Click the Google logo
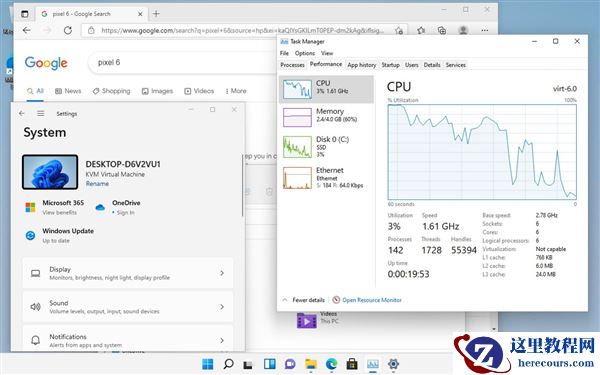 [x=46, y=63]
